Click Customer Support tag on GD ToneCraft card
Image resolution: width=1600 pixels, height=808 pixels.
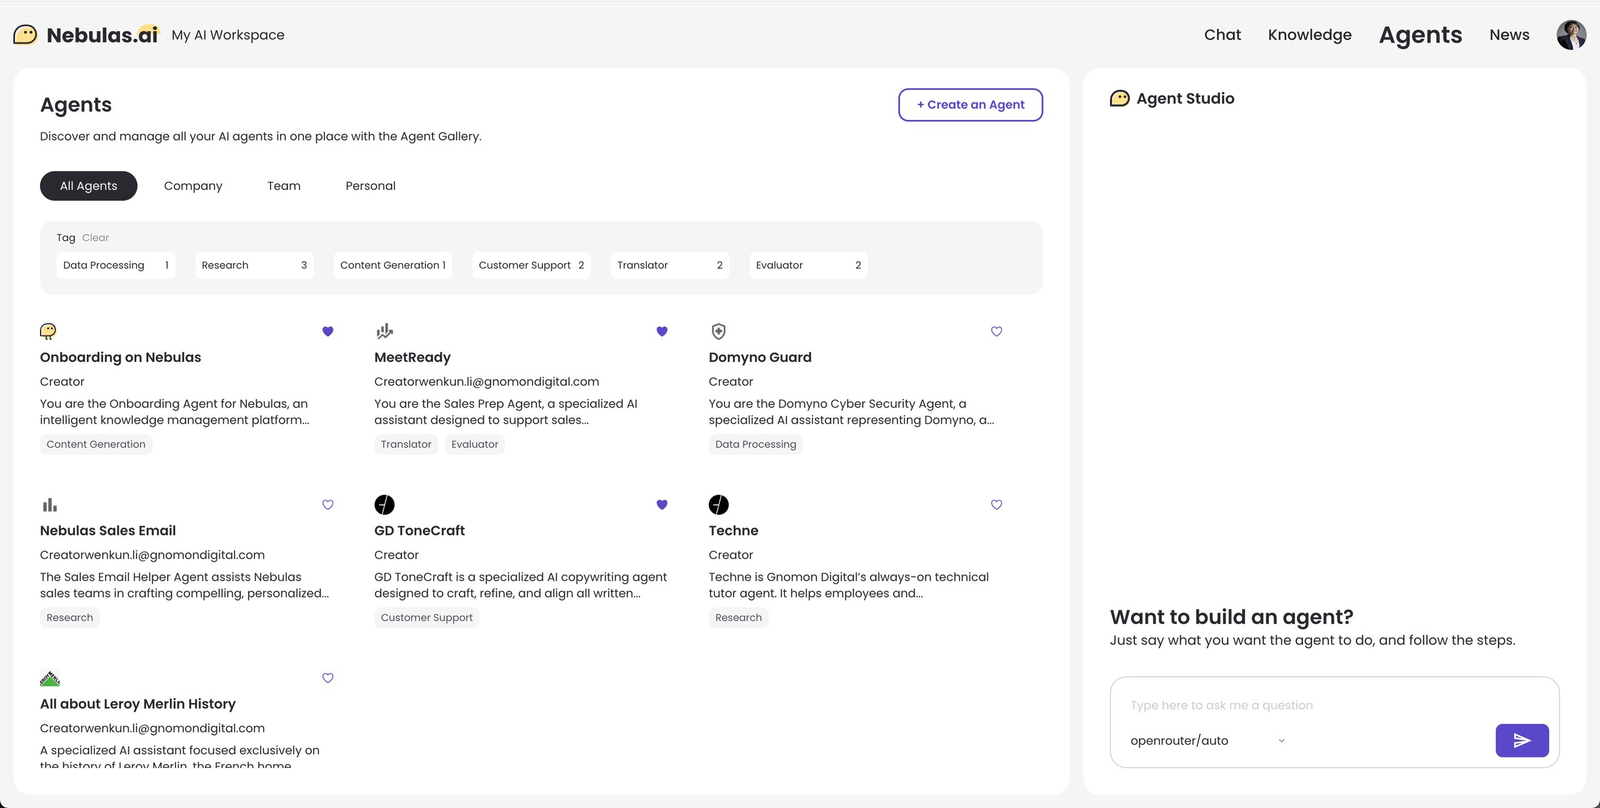[427, 618]
